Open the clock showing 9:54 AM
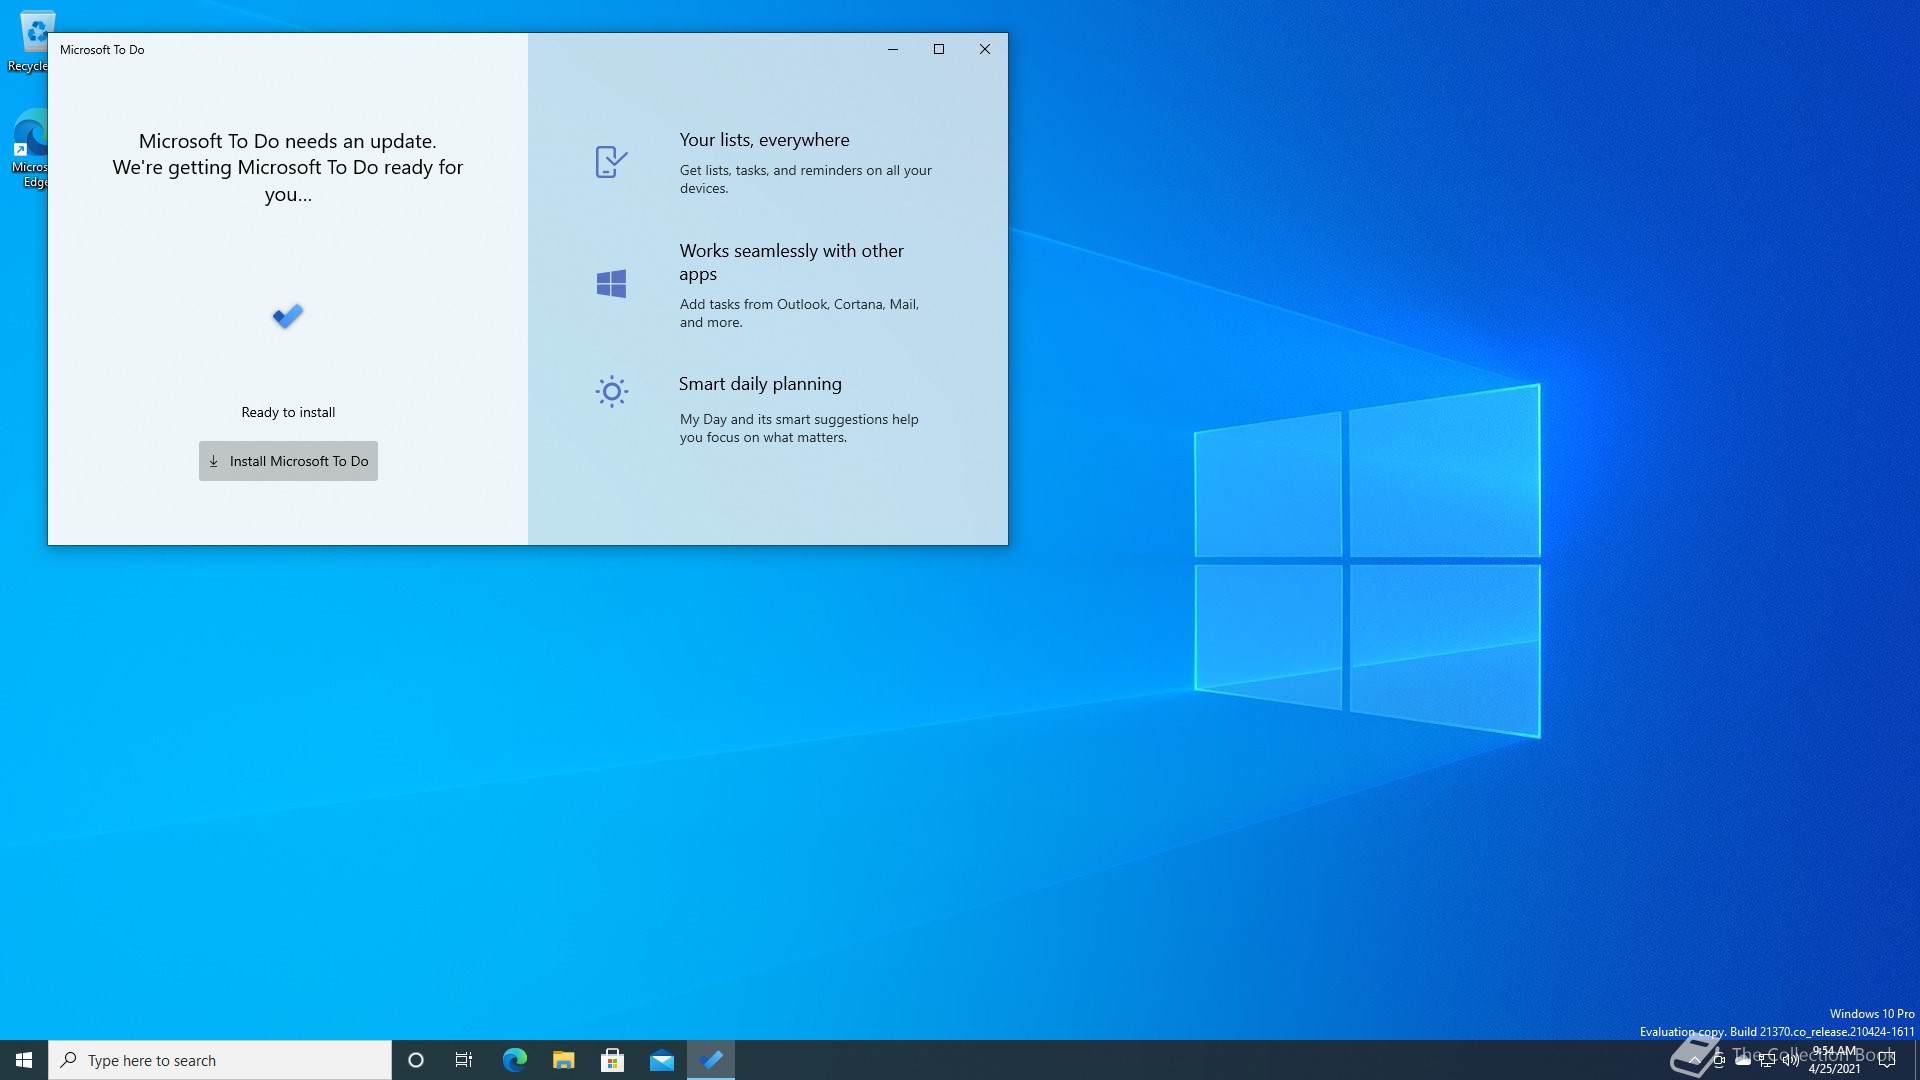Screen dimensions: 1920x1080 click(1835, 1060)
